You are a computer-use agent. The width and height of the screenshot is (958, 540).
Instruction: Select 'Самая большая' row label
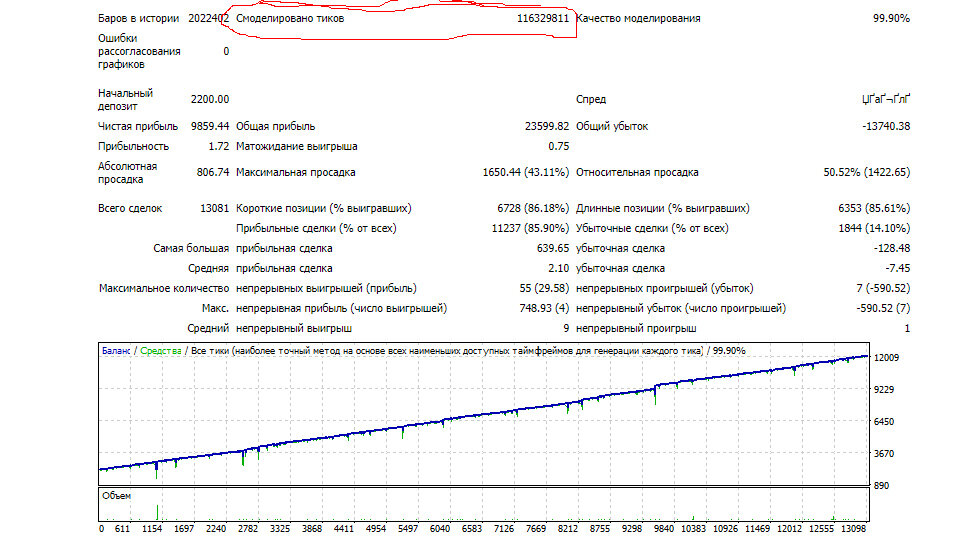191,249
